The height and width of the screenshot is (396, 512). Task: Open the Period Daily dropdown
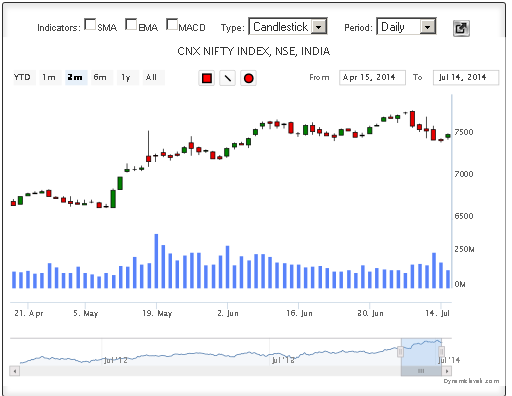click(x=406, y=26)
